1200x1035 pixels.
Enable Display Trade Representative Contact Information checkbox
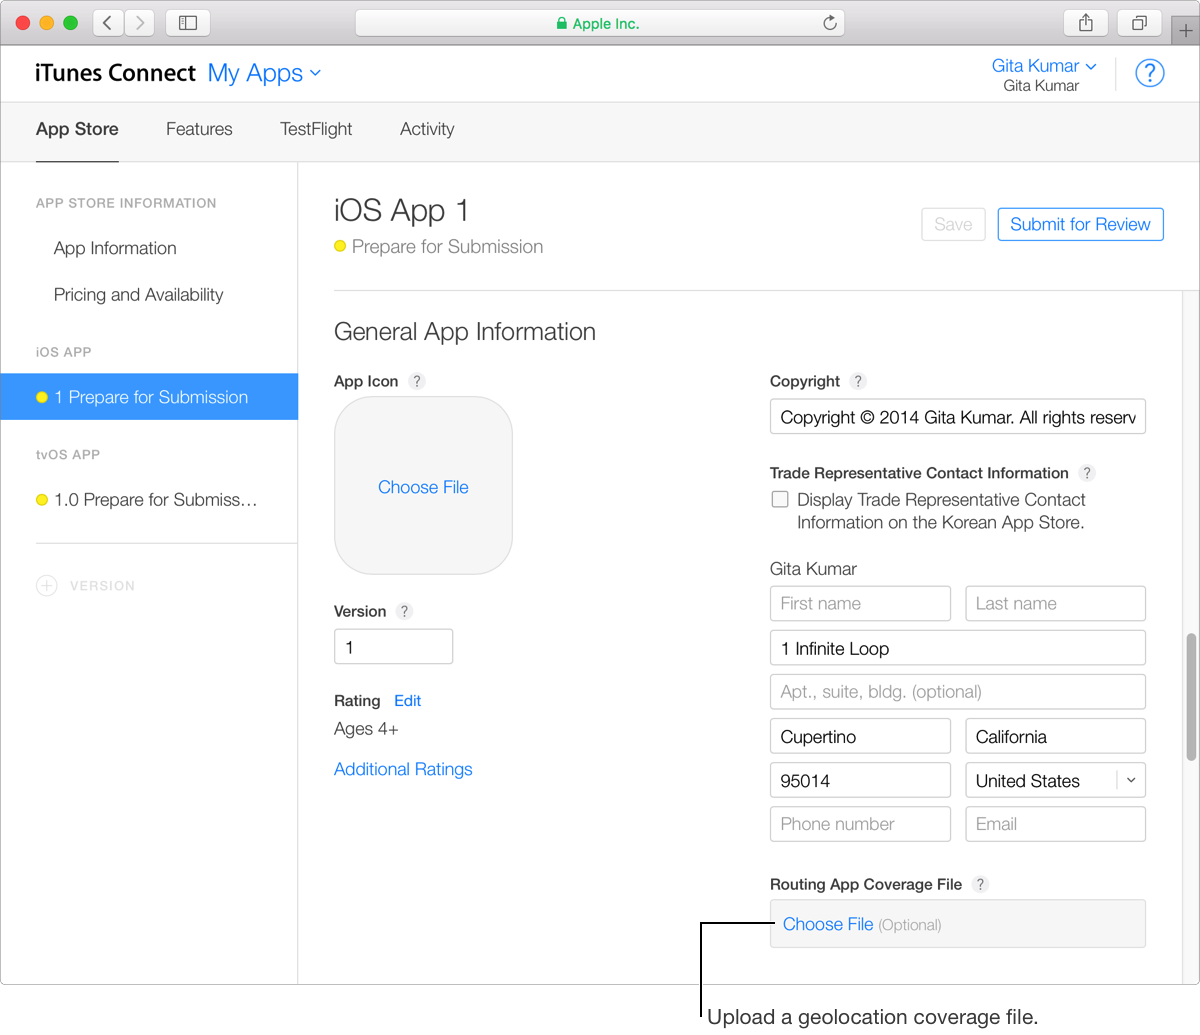coord(780,500)
